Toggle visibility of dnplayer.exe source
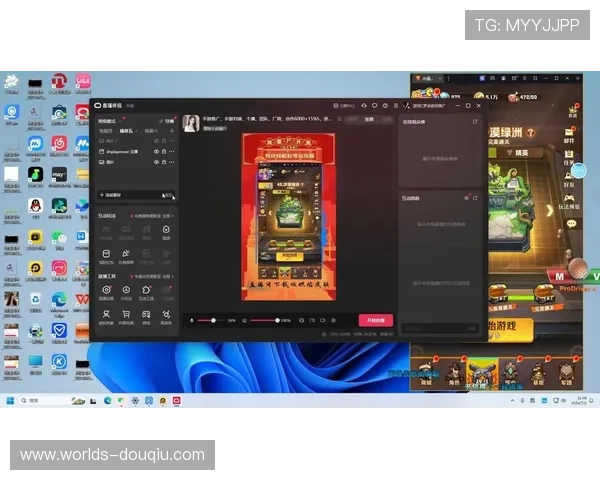 point(156,152)
